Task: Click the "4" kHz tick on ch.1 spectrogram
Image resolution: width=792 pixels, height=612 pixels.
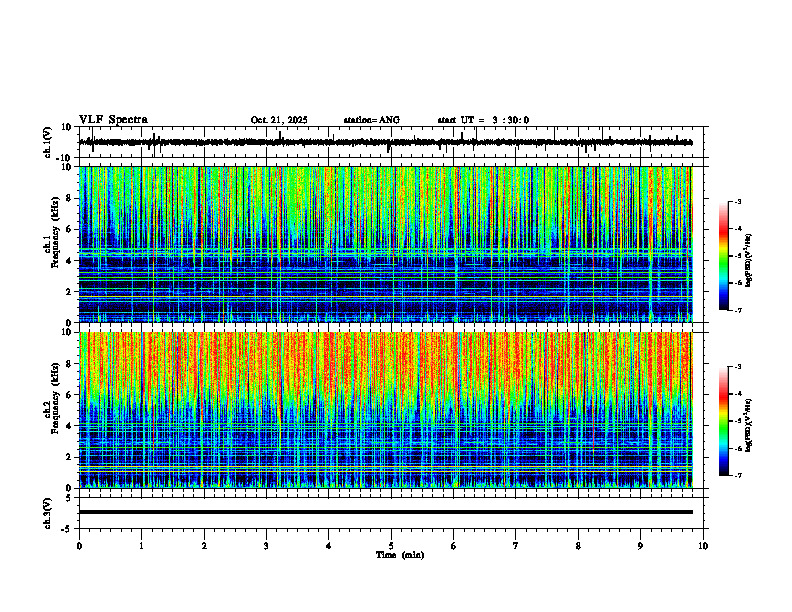Action: [70, 261]
